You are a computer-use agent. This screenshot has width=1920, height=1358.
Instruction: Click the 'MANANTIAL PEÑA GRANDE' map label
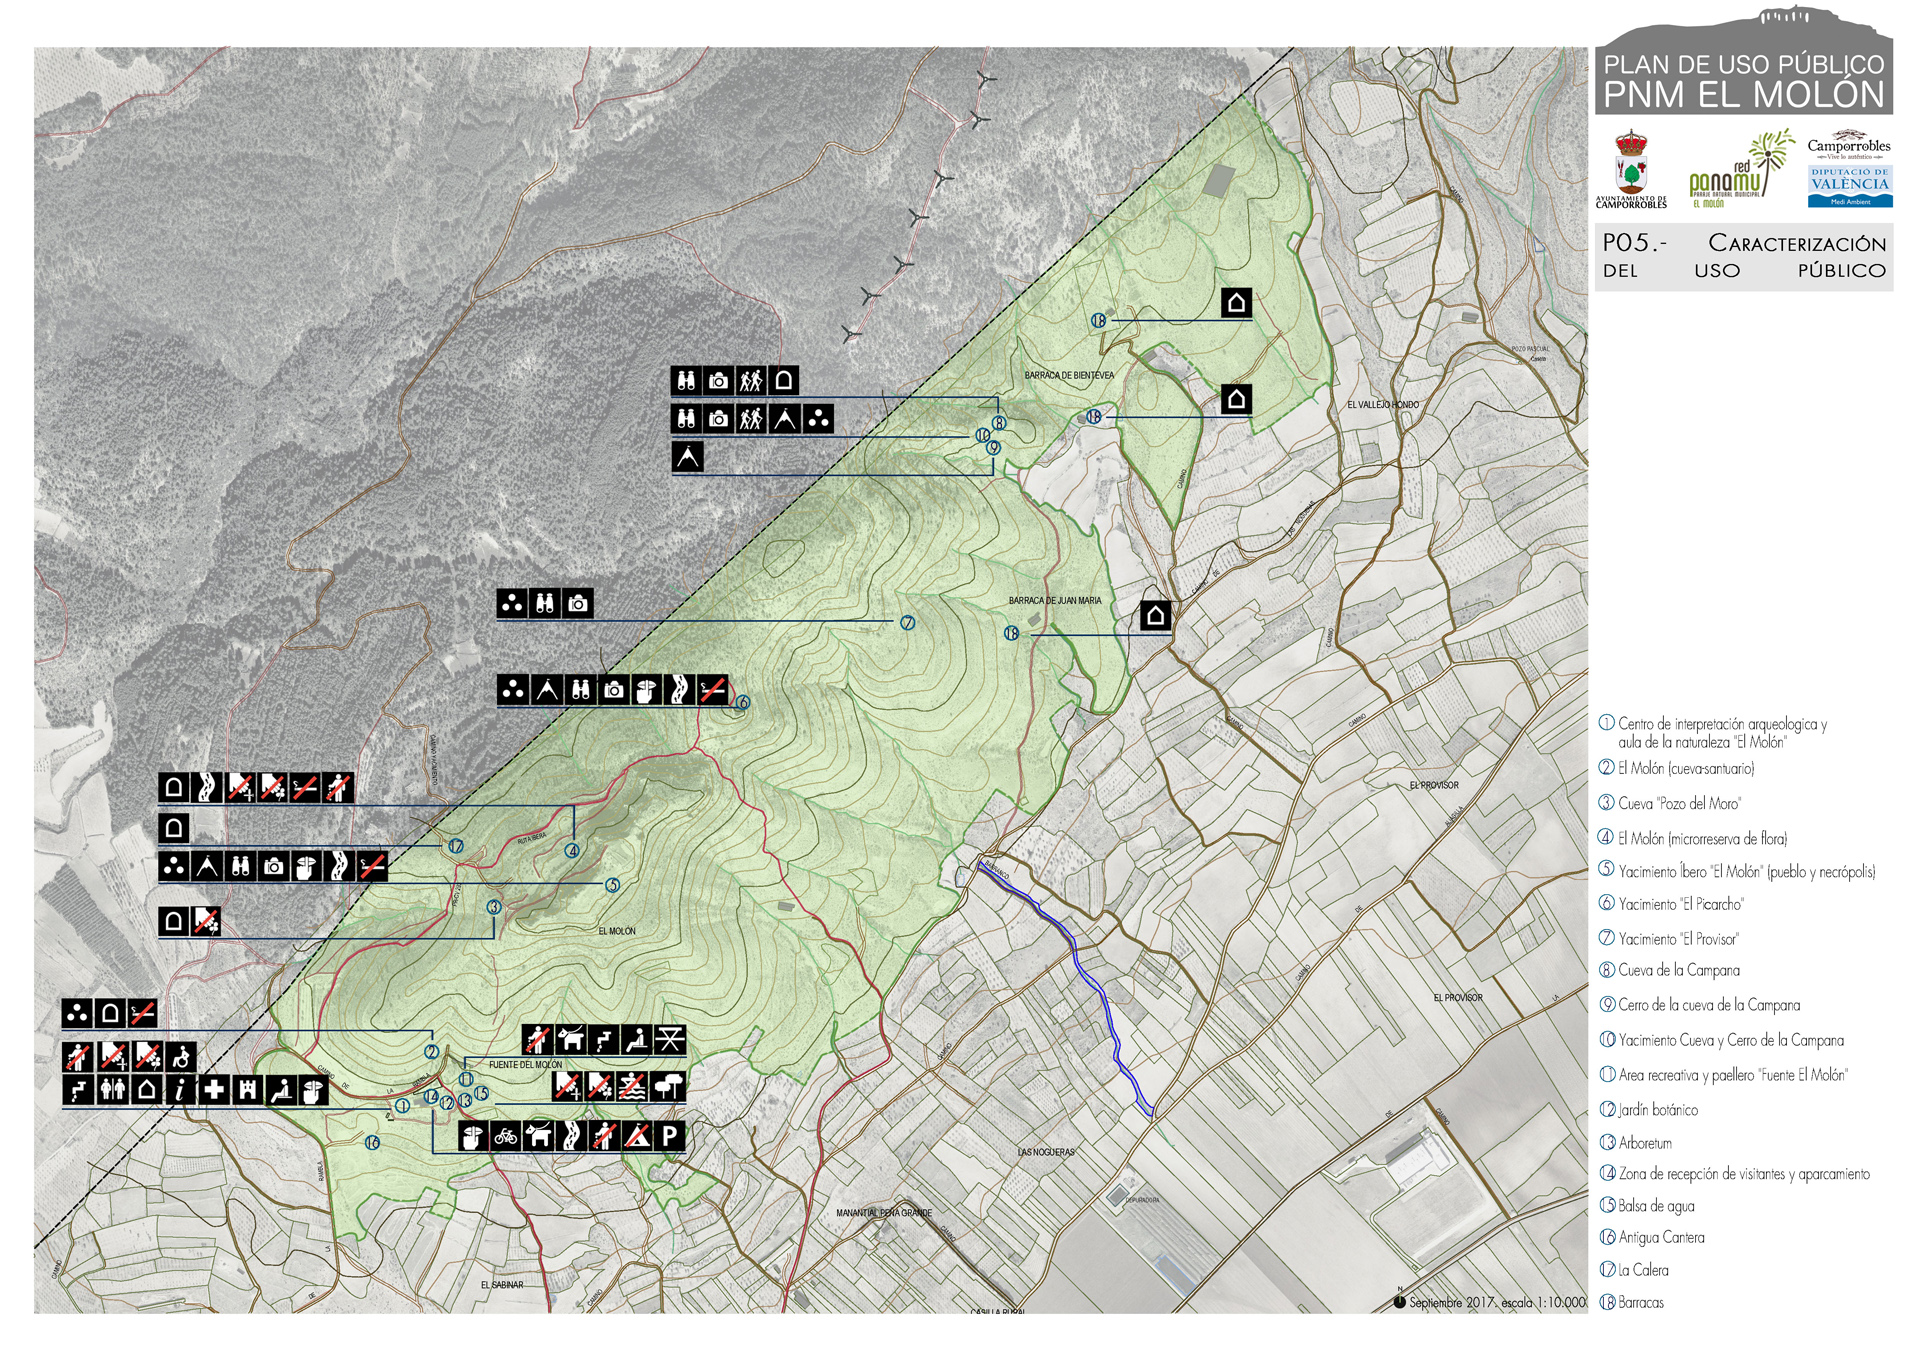[884, 1213]
